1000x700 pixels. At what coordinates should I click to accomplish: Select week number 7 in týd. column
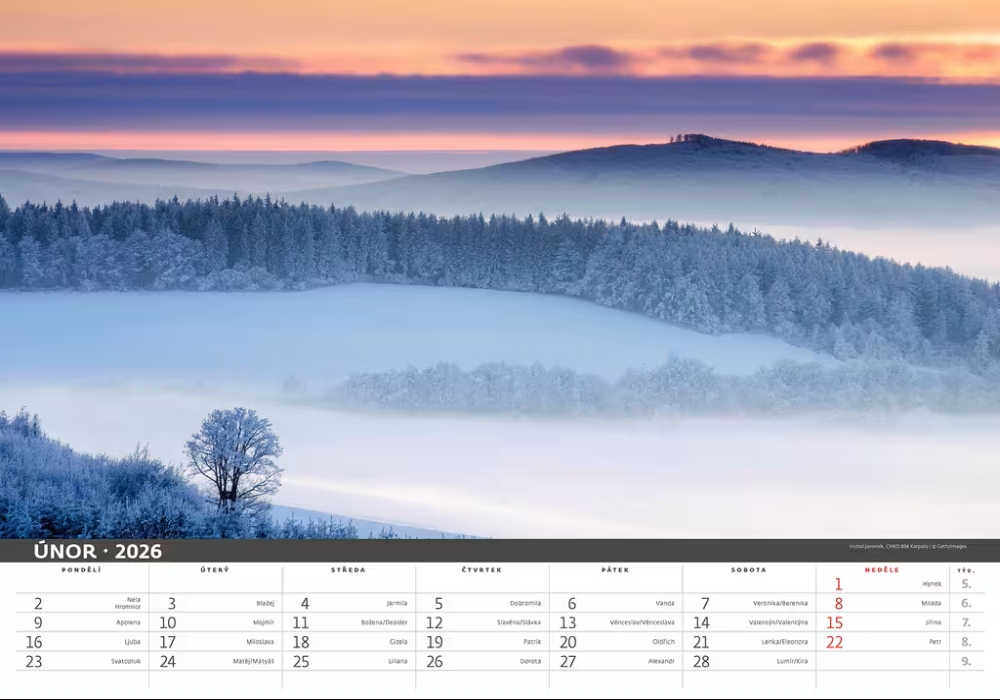pos(966,622)
